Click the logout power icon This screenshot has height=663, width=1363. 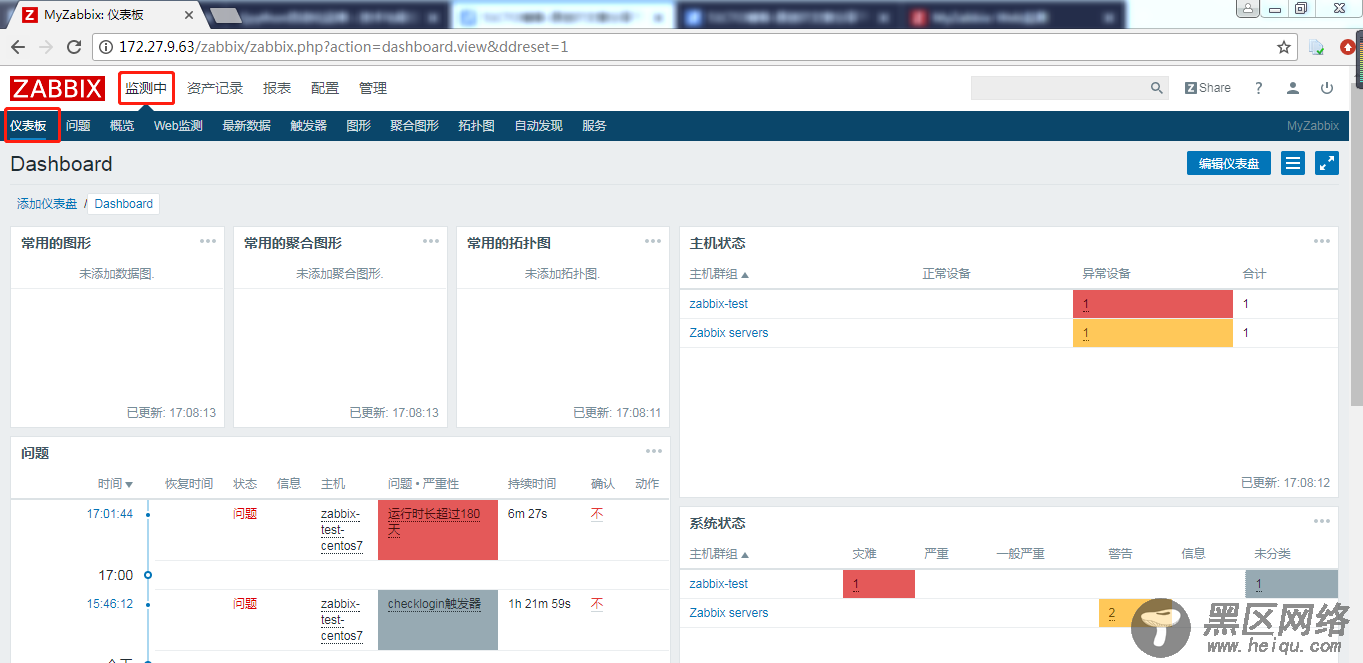coord(1327,88)
